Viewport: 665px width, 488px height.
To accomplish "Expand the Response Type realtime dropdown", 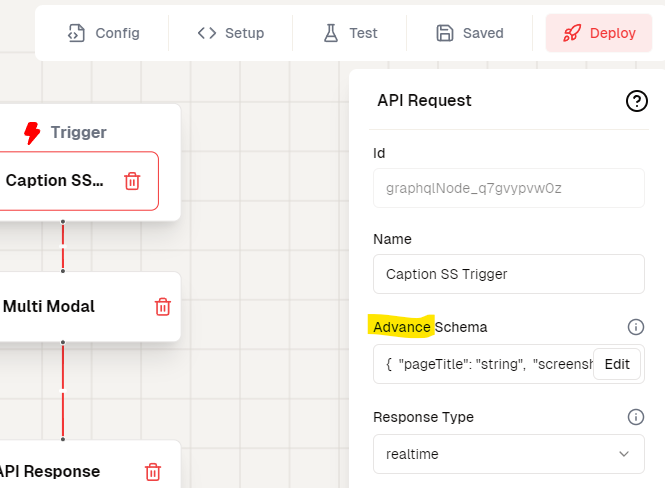I will pyautogui.click(x=508, y=454).
